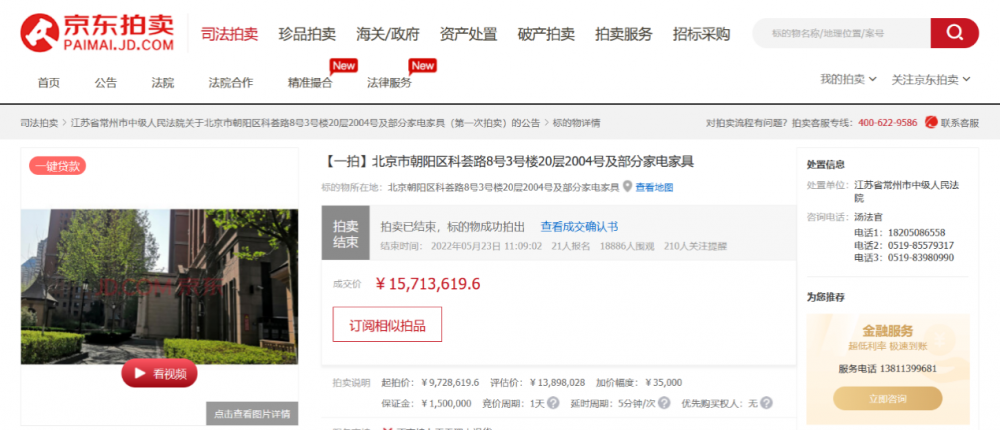Image resolution: width=1000 pixels, height=430 pixels.
Task: Open the 资产处置 tab
Action: point(468,34)
